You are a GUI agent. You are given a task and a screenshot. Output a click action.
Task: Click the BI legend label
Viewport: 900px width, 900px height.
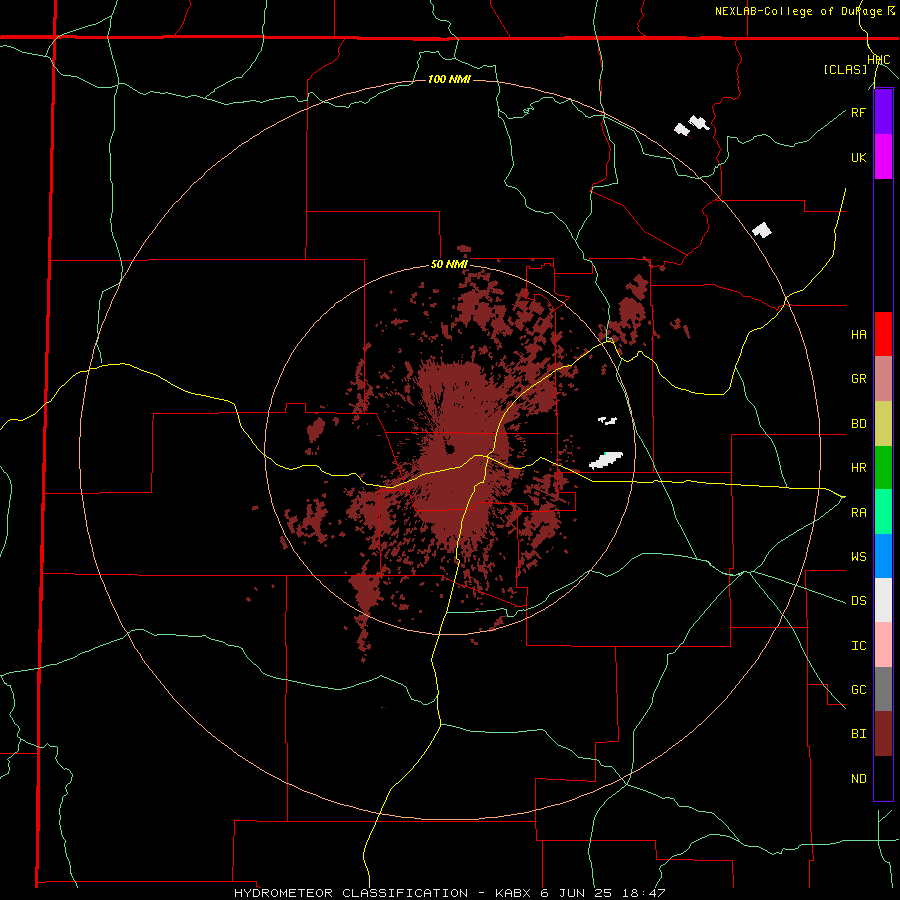point(859,734)
